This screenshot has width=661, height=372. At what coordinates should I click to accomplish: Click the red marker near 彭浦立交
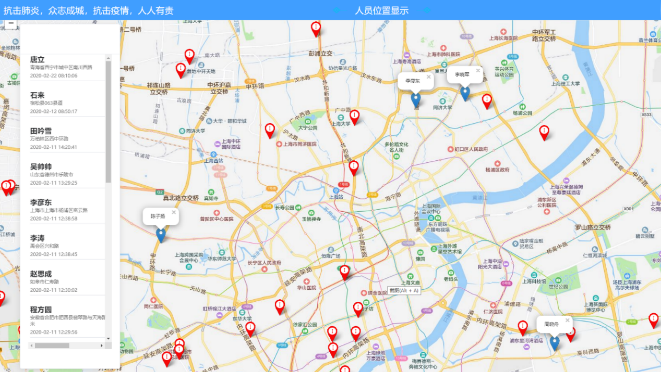point(316,29)
